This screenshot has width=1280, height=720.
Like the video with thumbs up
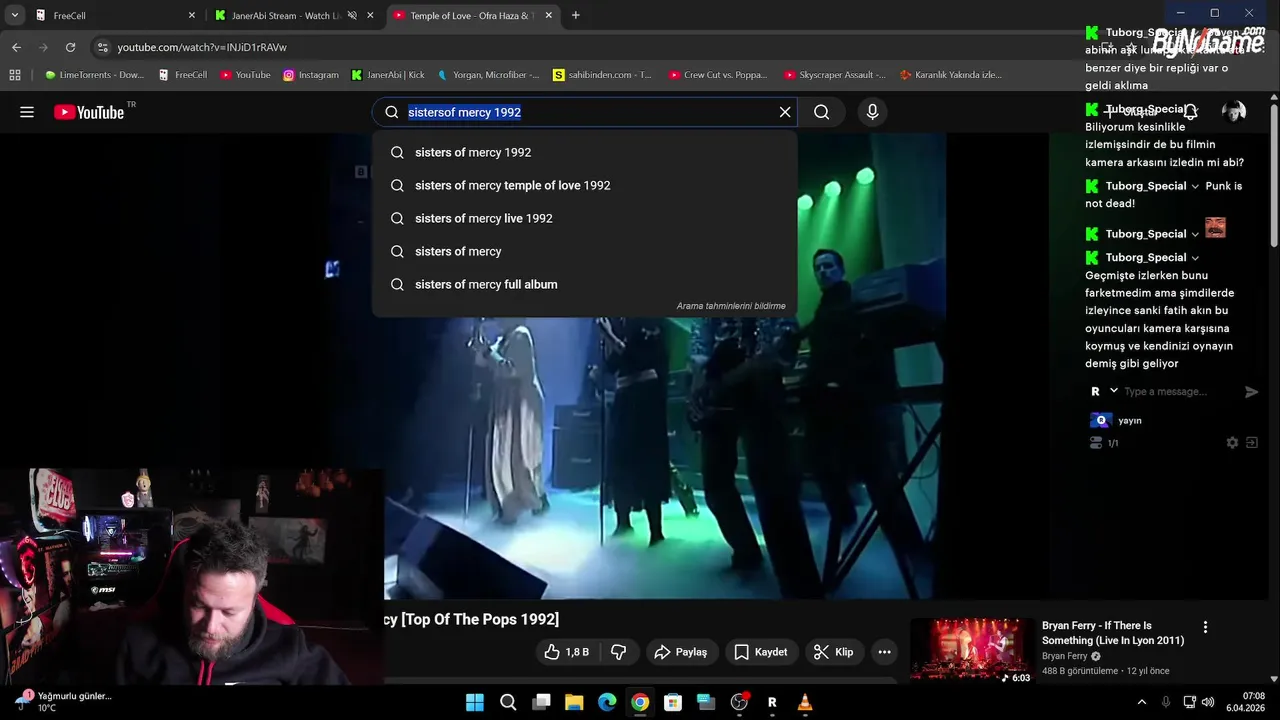[566, 652]
